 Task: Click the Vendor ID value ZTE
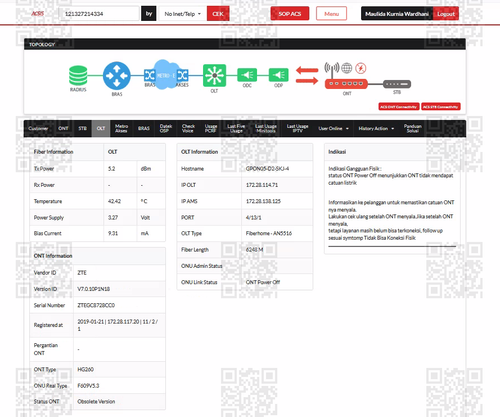[x=82, y=273]
